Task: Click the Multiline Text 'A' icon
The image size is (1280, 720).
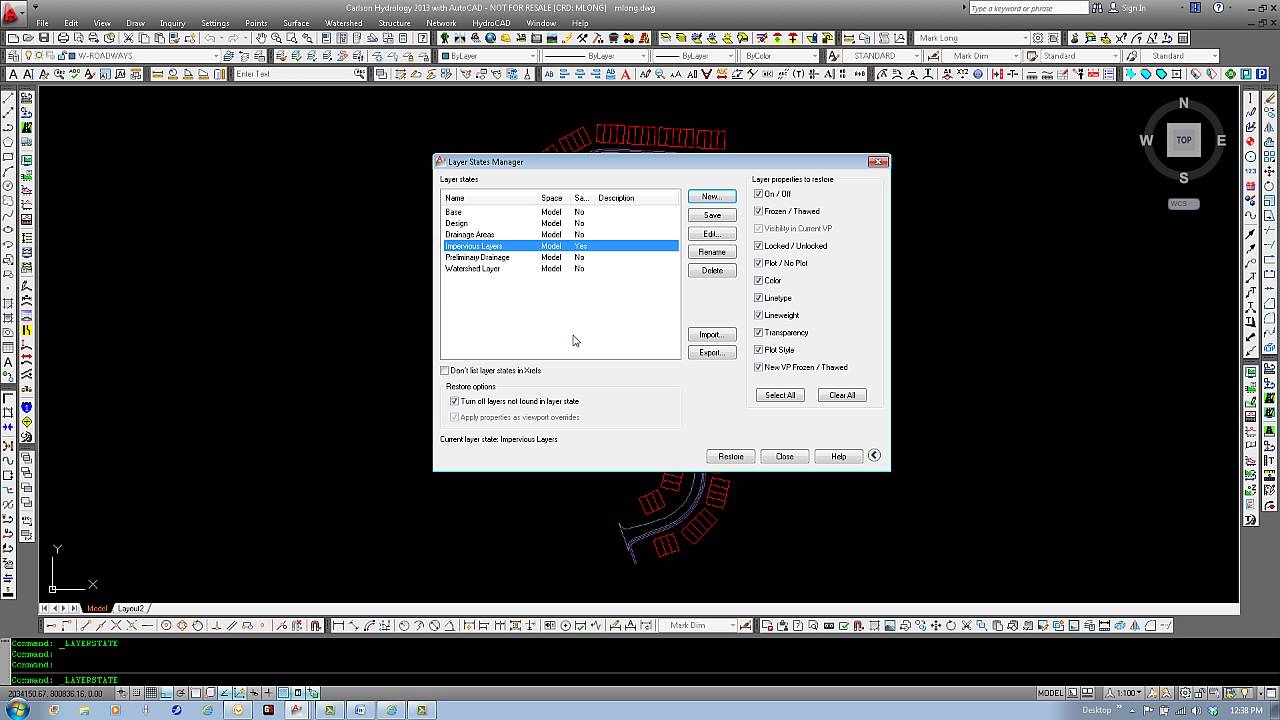Action: 13,74
